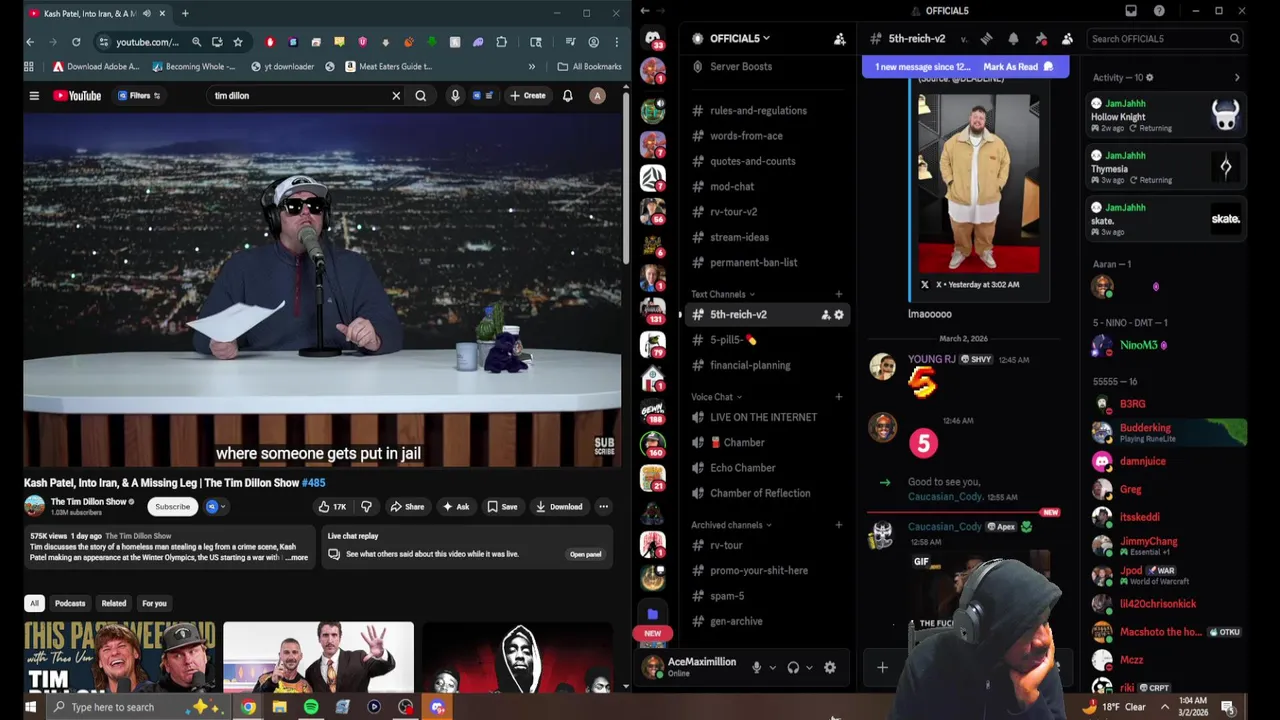This screenshot has width=1280, height=720.
Task: Open the All Bookmarks folder
Action: 590,67
